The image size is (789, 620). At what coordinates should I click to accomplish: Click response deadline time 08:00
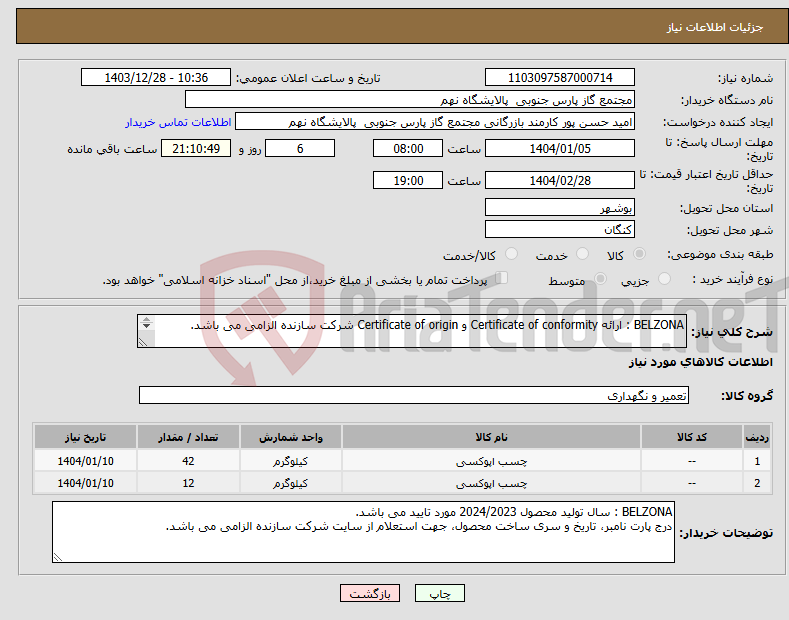408,148
